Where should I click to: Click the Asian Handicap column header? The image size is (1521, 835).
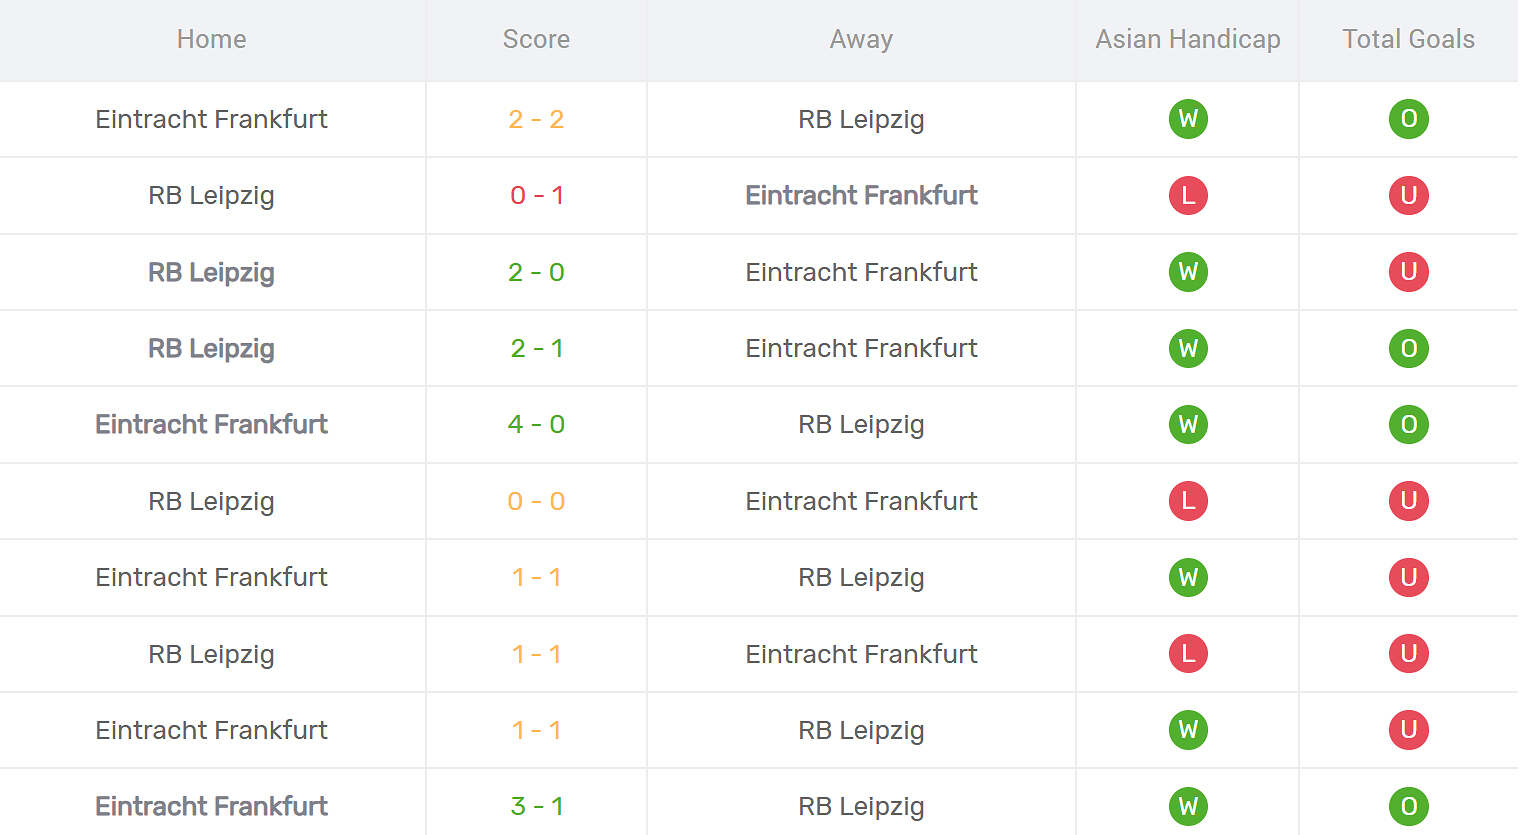[1187, 39]
